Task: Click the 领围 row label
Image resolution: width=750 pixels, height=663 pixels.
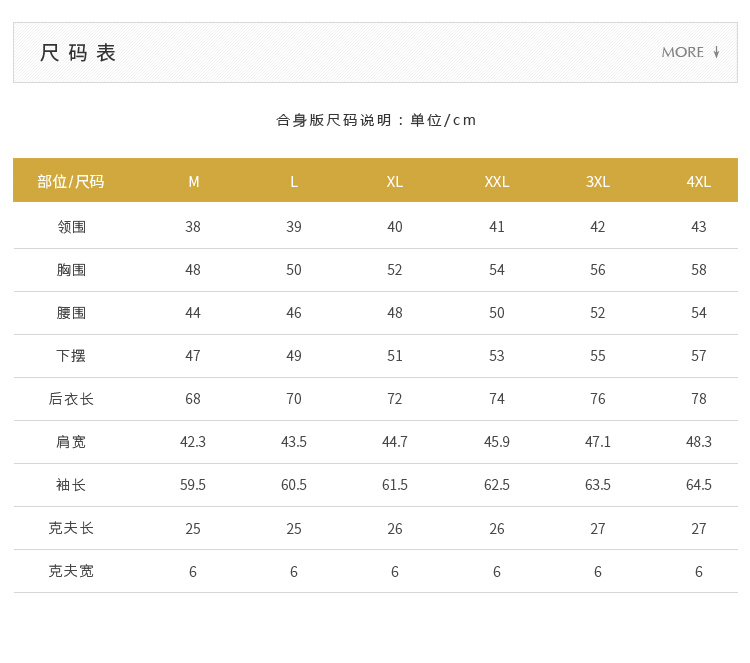Action: pyautogui.click(x=71, y=226)
